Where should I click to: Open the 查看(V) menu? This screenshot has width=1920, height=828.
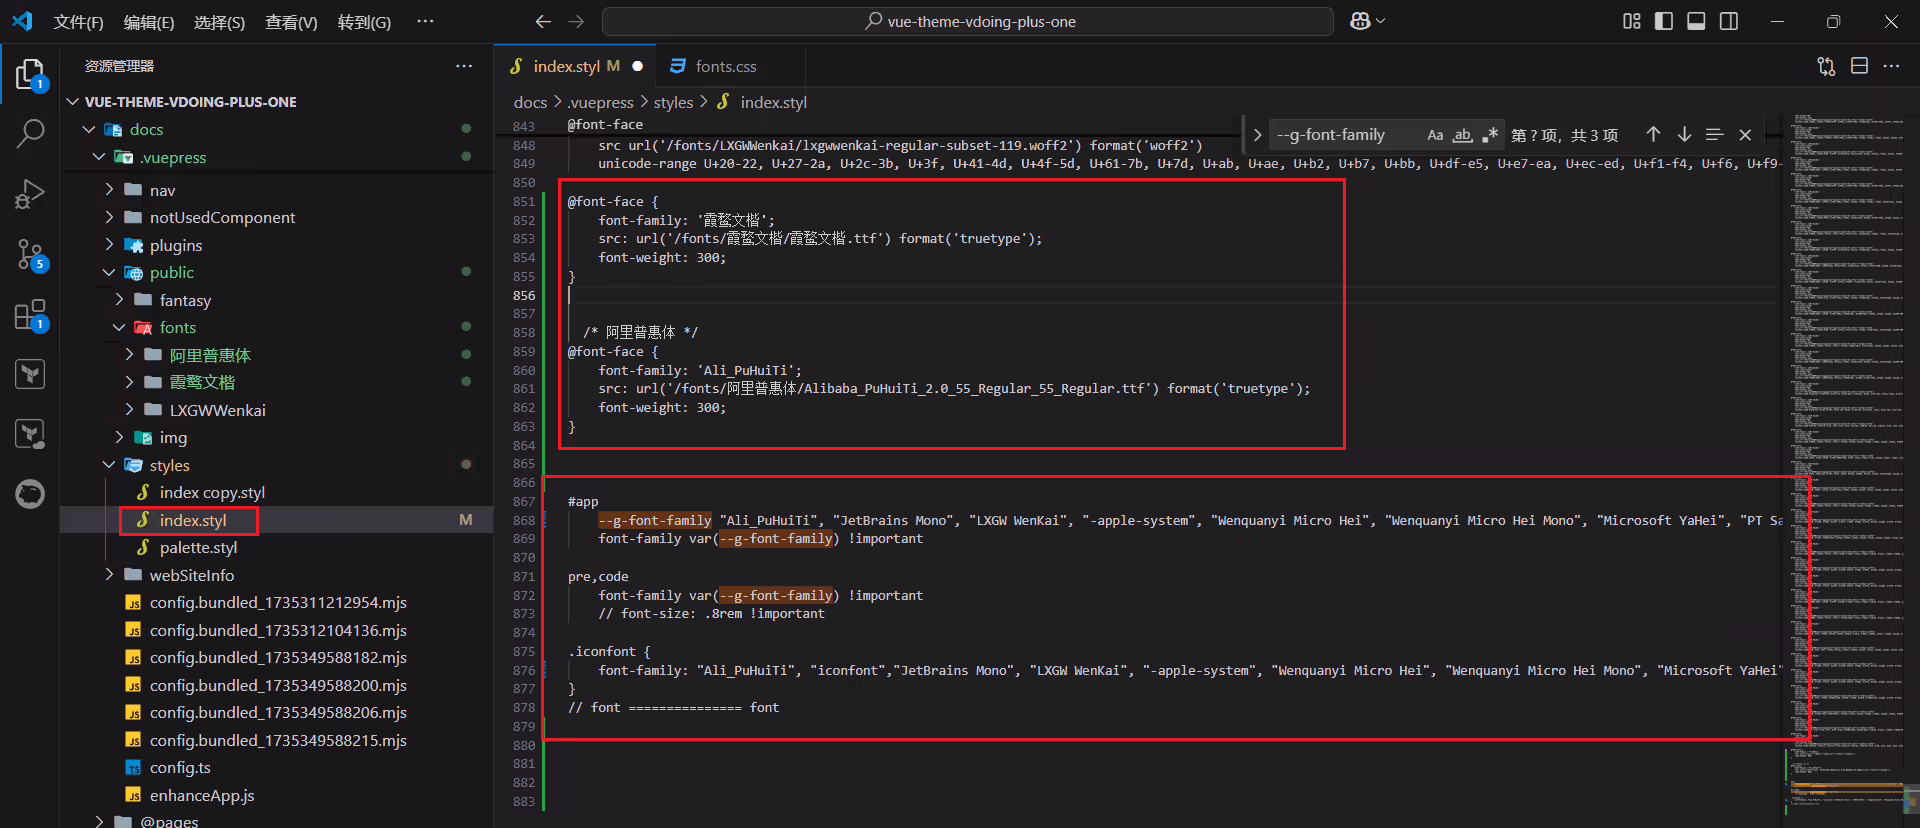coord(291,22)
